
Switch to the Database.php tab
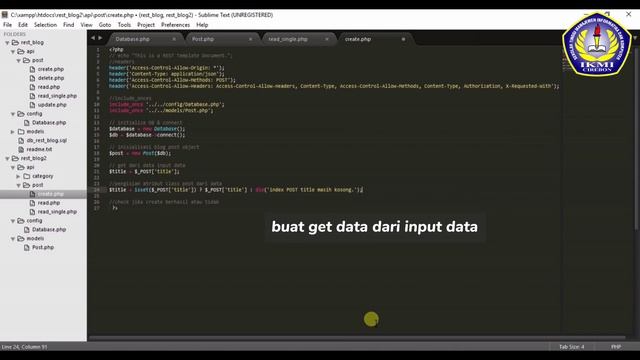(133, 39)
